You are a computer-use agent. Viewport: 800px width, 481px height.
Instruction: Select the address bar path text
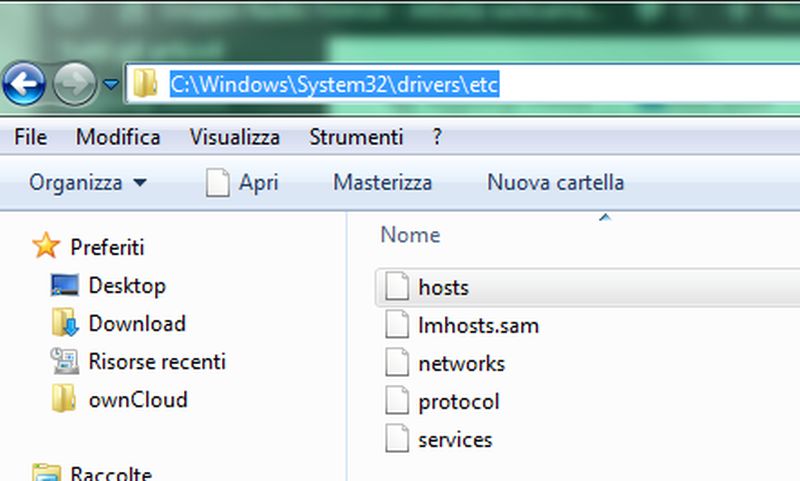(334, 84)
